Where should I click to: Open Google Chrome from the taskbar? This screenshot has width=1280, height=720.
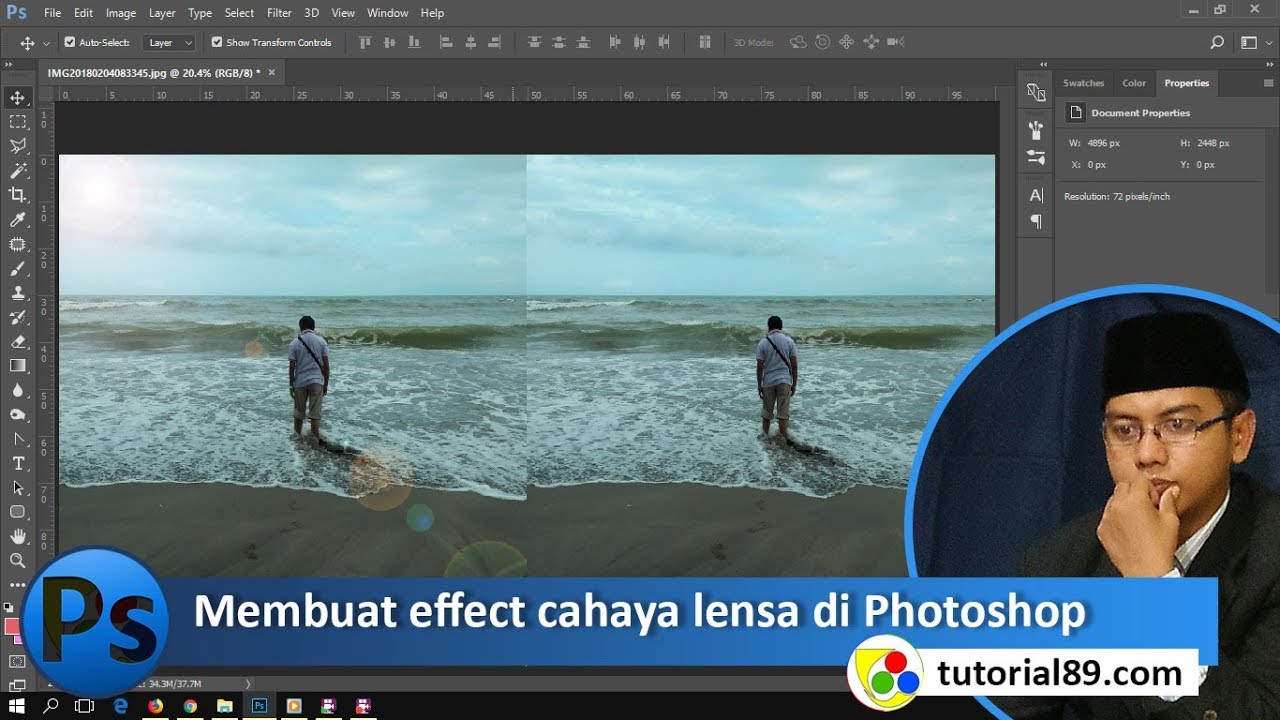tap(190, 706)
